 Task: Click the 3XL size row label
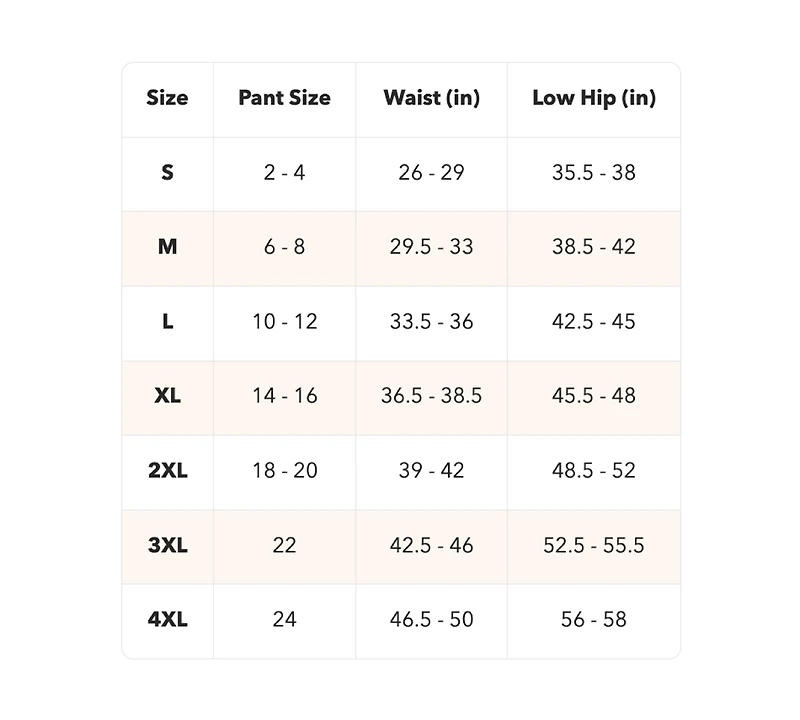[167, 545]
